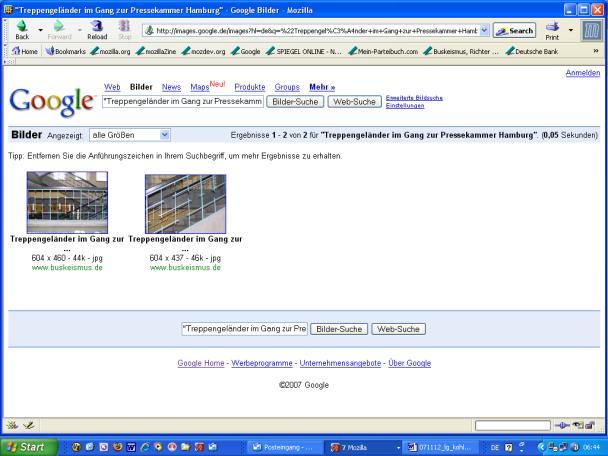608x456 pixels.
Task: Launch Word from the Quick Launch bar
Action: coord(131,447)
